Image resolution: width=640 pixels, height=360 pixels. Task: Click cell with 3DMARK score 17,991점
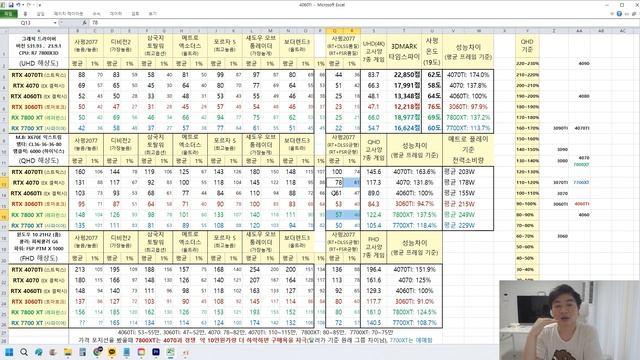click(x=404, y=85)
